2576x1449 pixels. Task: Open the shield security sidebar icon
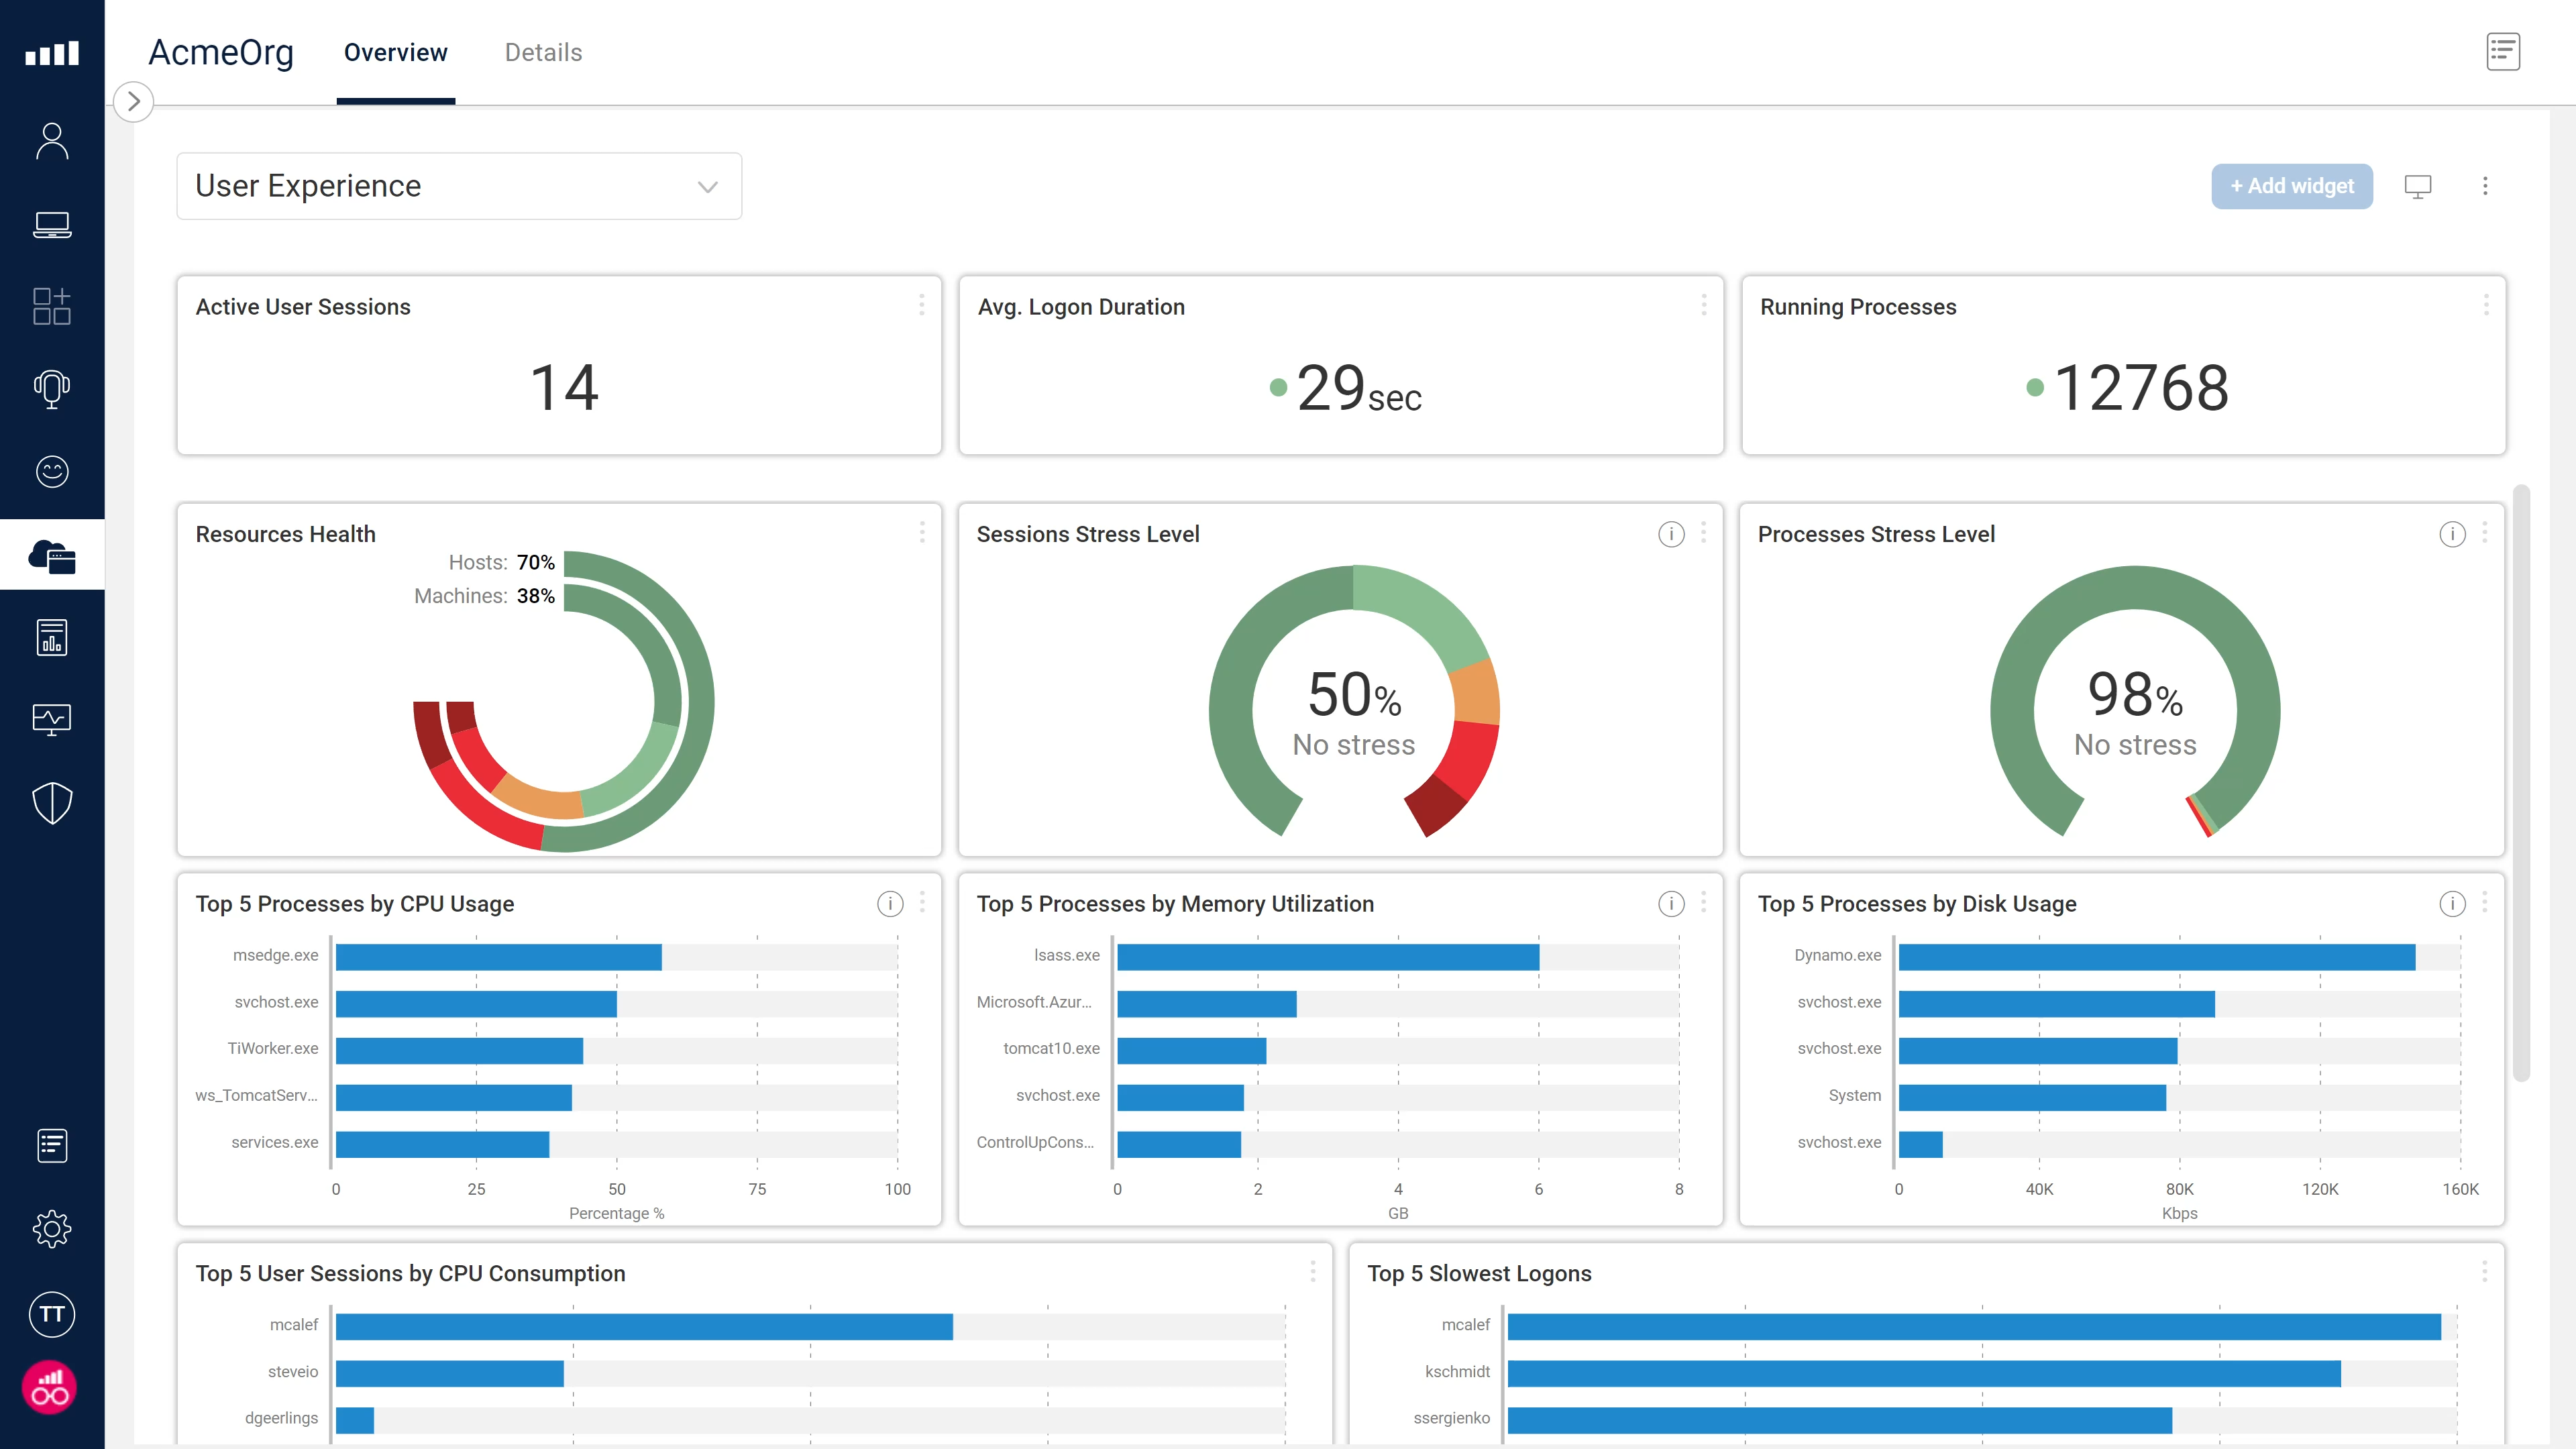click(x=52, y=802)
